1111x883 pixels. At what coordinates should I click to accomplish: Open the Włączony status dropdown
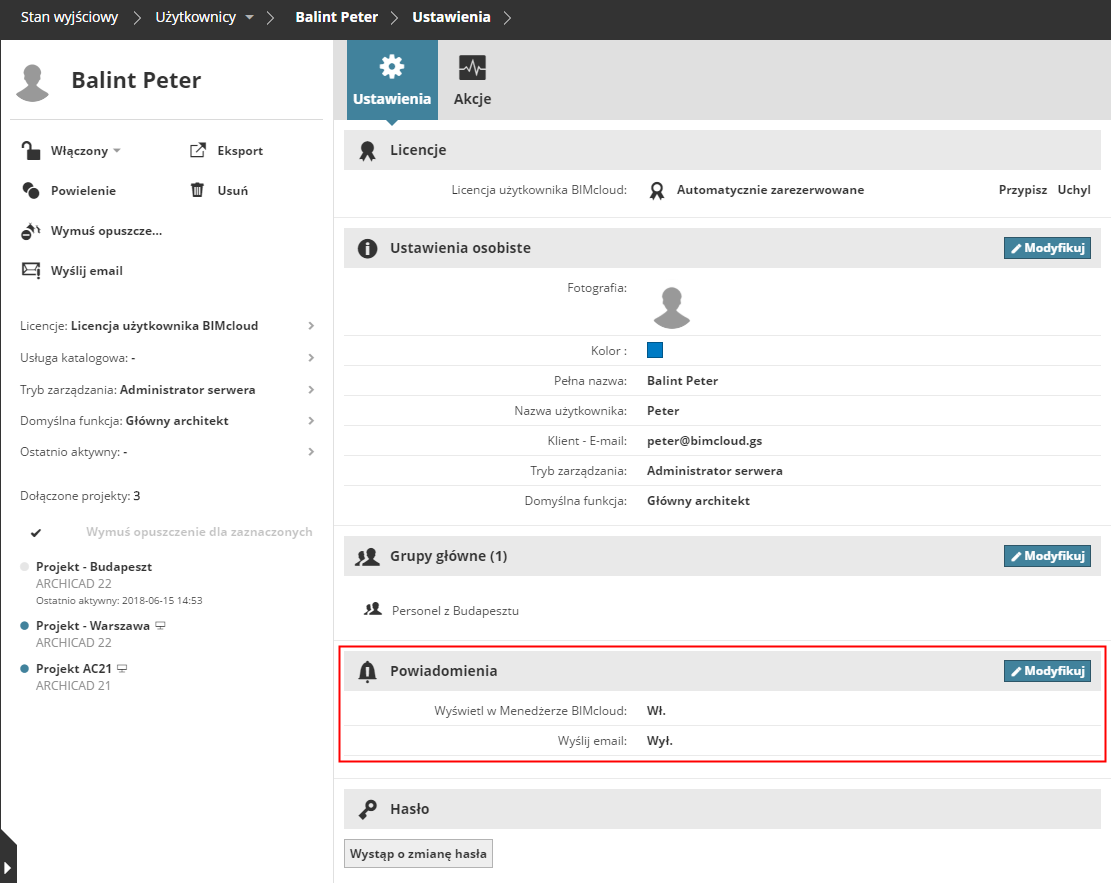[116, 151]
